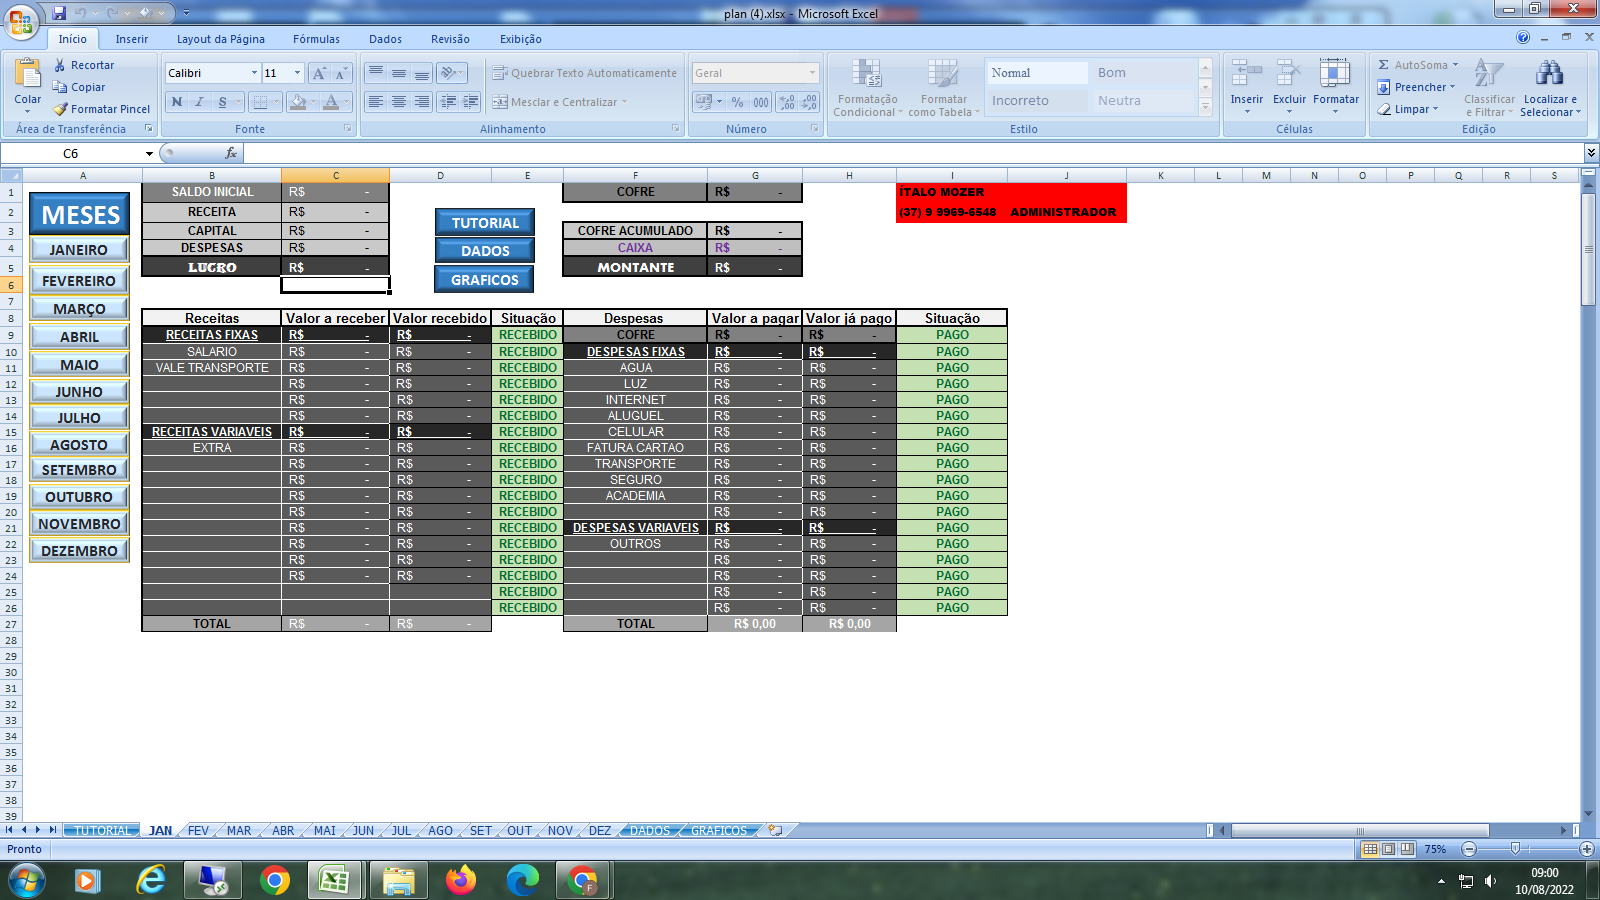Click the GRAFICOS button in sheet
Viewport: 1600px width, 900px height.
pyautogui.click(x=485, y=280)
